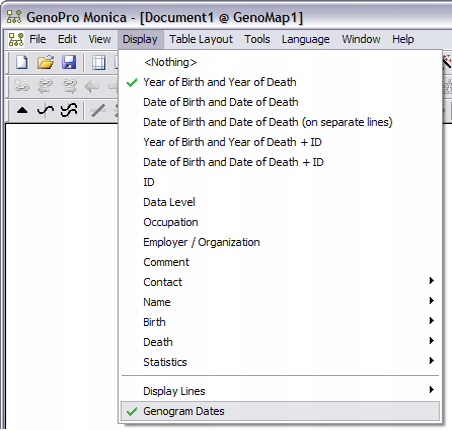Click the GenoPro title bar app icon

click(x=14, y=17)
